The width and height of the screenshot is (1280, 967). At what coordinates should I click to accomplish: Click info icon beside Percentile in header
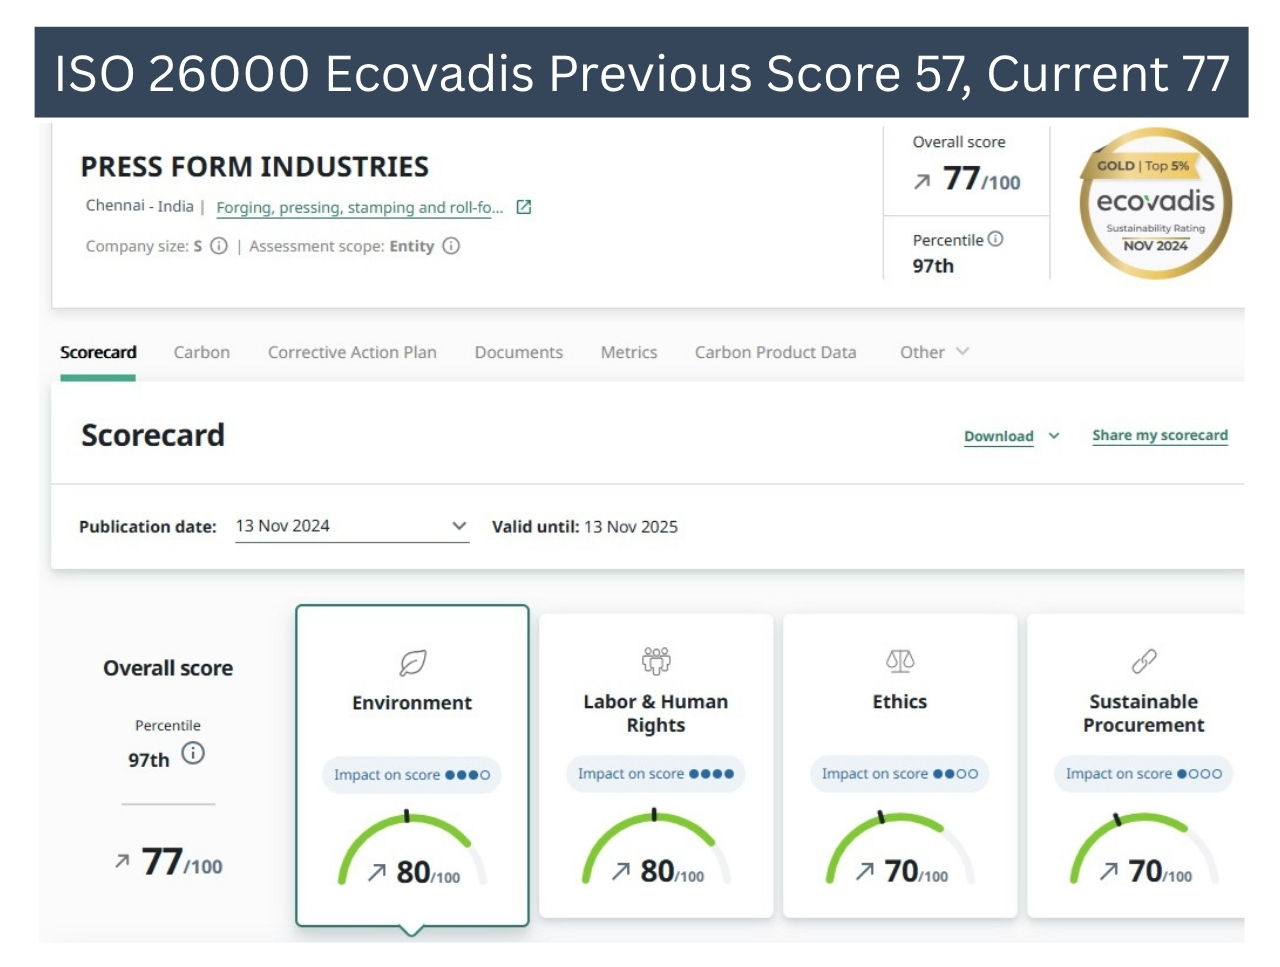tap(995, 239)
